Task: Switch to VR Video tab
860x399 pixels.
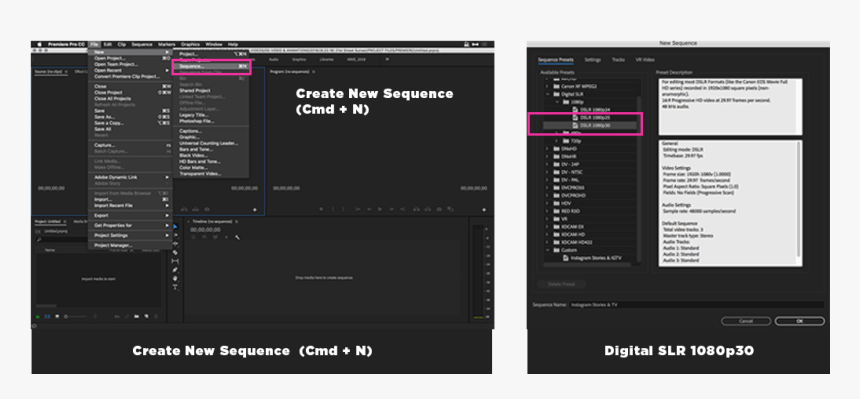Action: [644, 59]
